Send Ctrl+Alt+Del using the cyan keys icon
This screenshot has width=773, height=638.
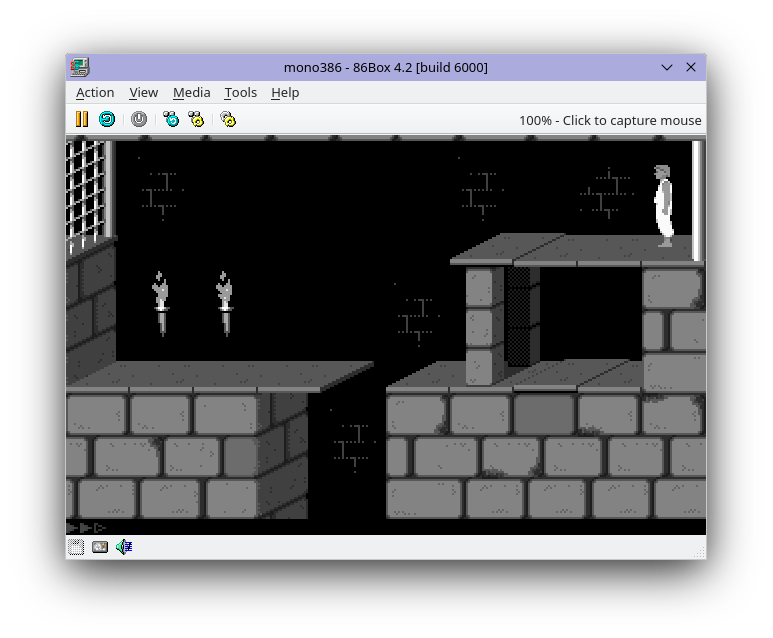coord(171,119)
